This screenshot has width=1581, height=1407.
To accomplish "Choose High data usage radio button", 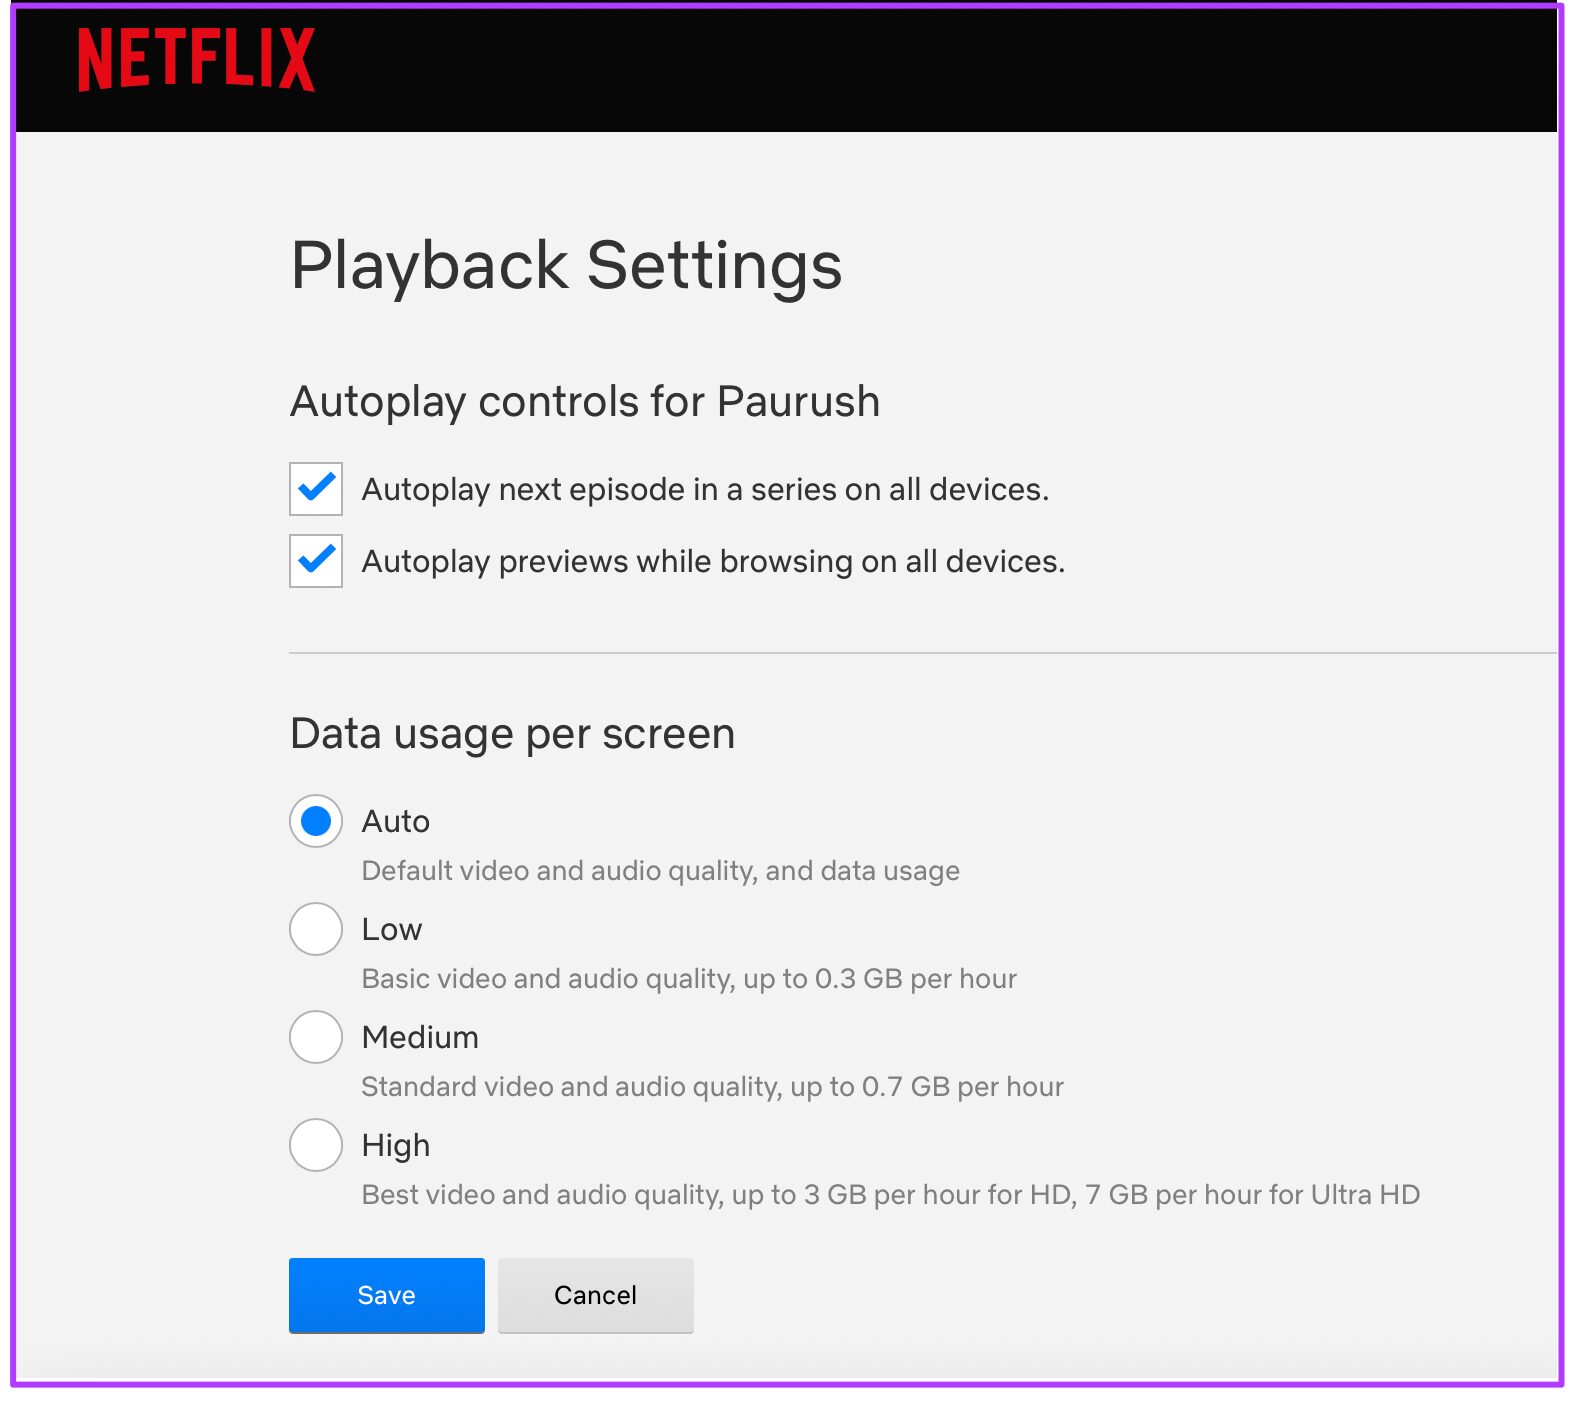I will point(316,1145).
